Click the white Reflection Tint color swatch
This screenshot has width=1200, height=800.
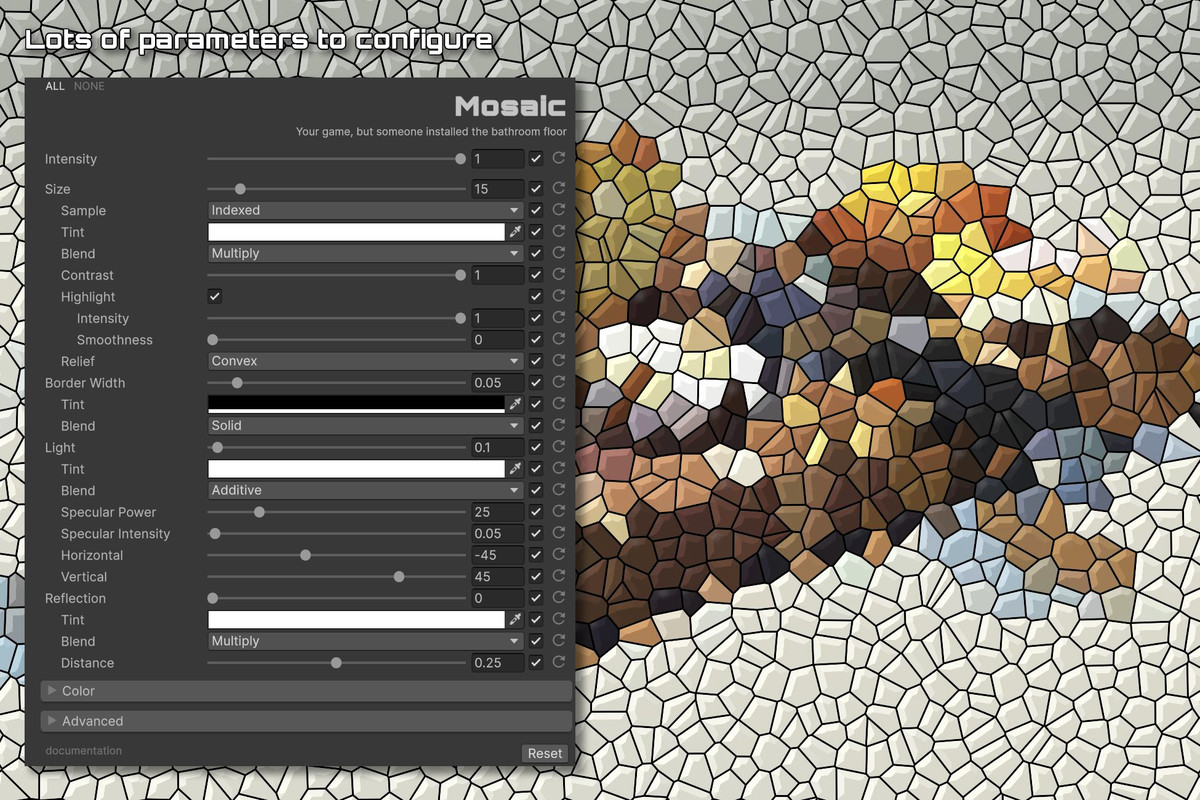point(356,620)
